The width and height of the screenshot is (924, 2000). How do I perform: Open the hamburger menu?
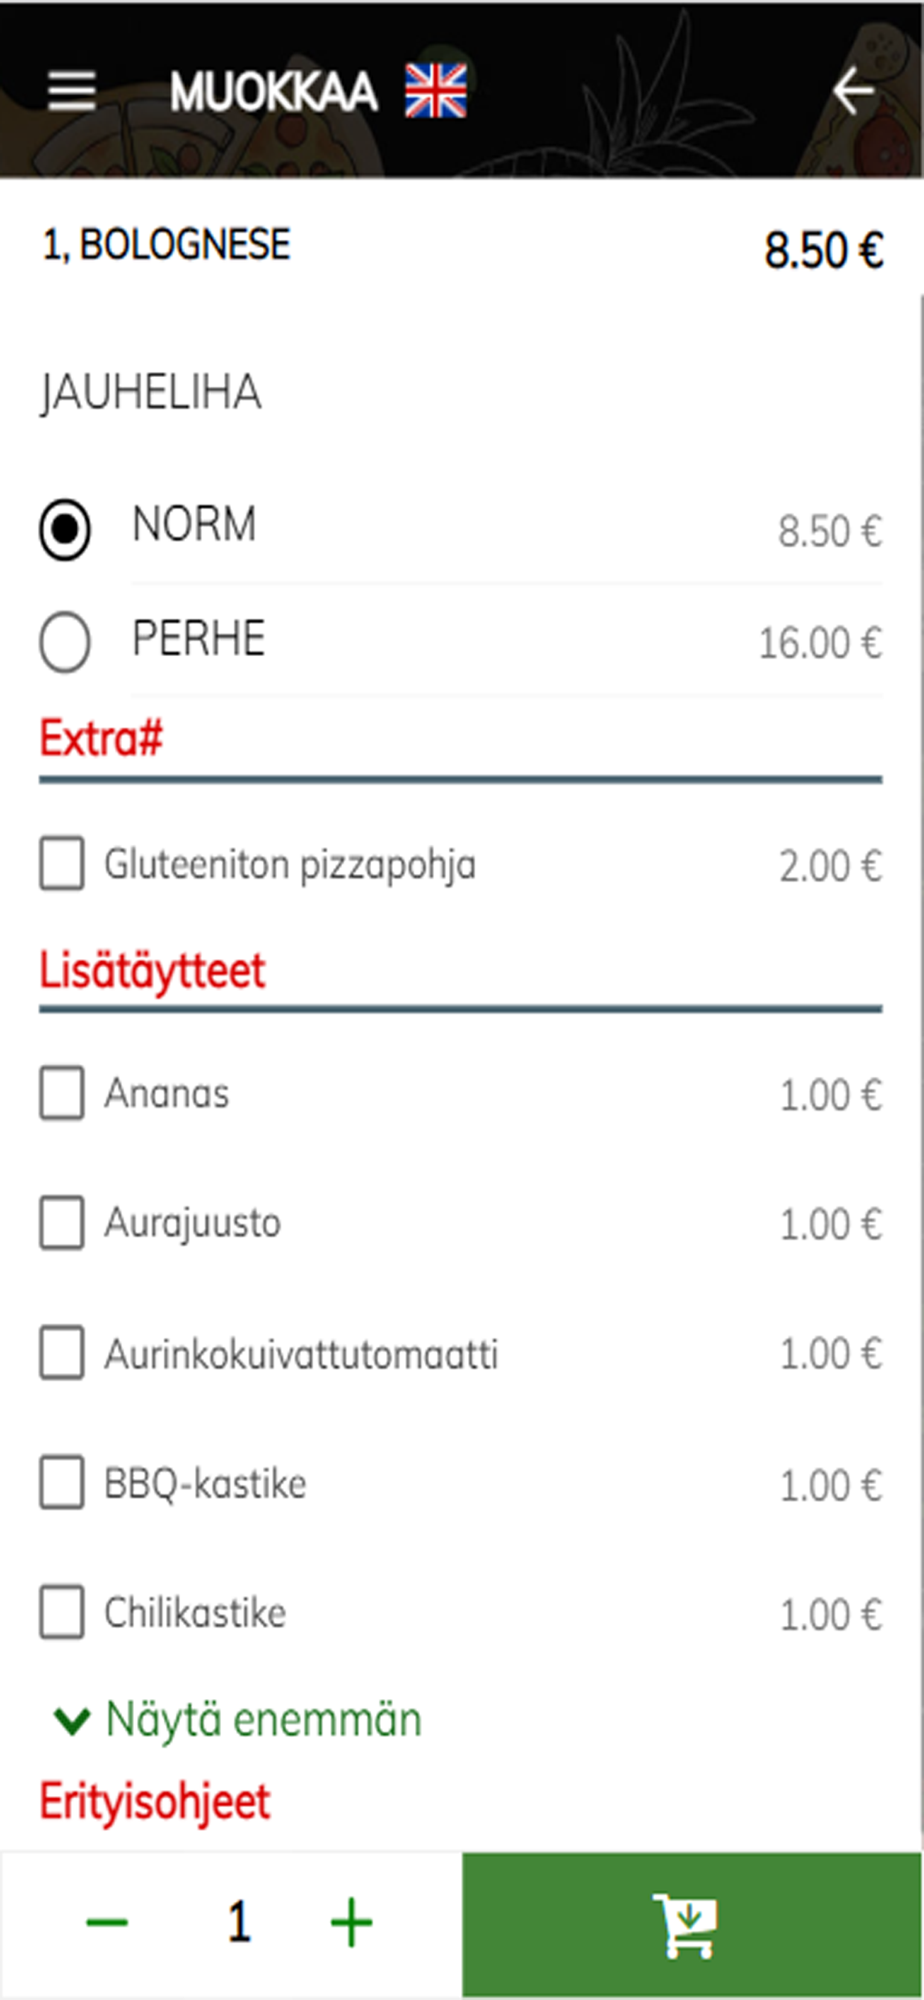click(72, 91)
